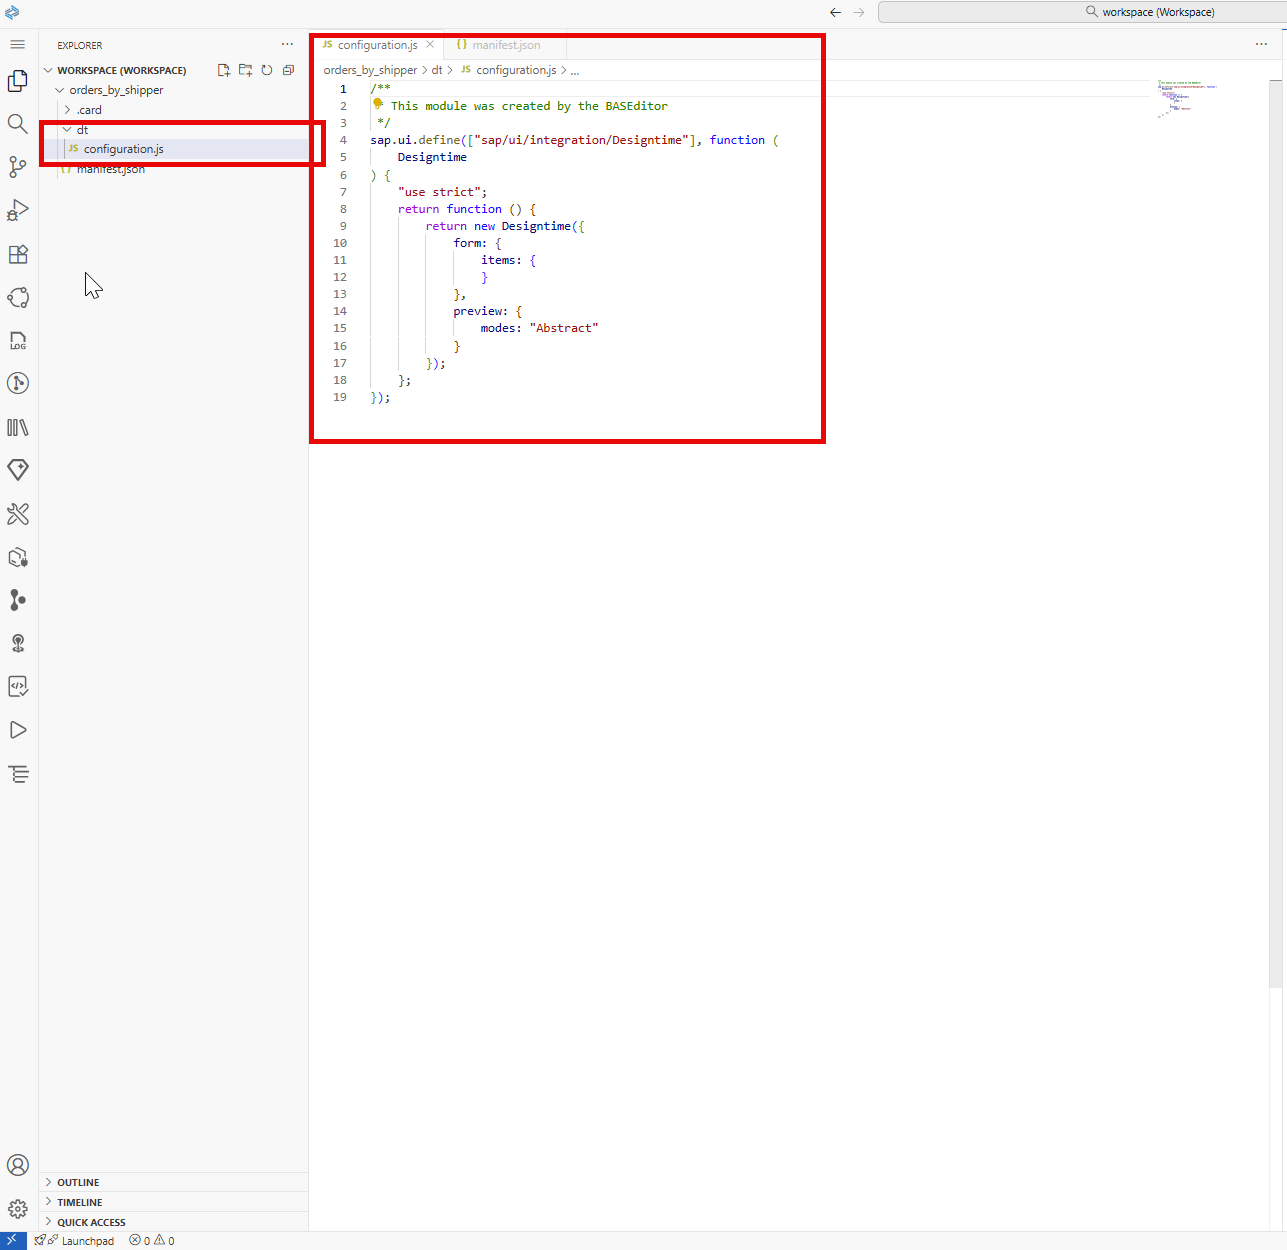Open the Search view
This screenshot has height=1250, width=1287.
tap(18, 124)
